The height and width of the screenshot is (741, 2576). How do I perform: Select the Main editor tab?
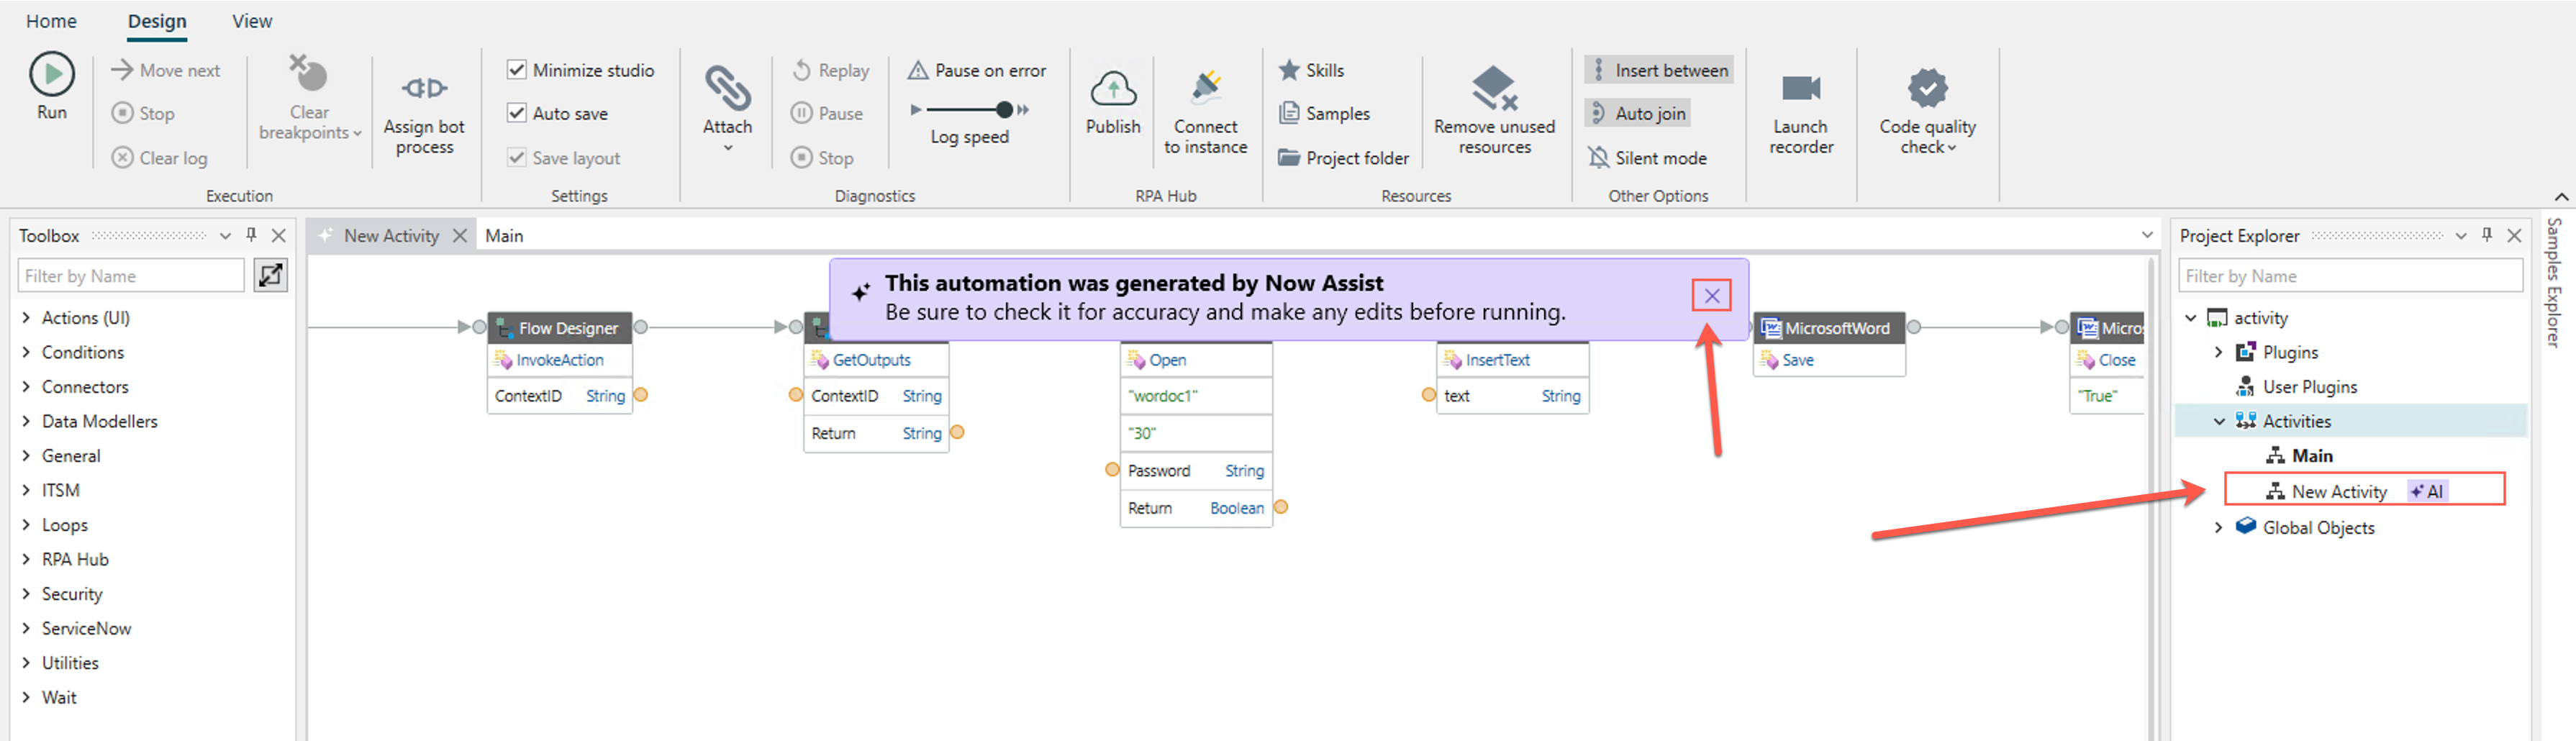(504, 235)
